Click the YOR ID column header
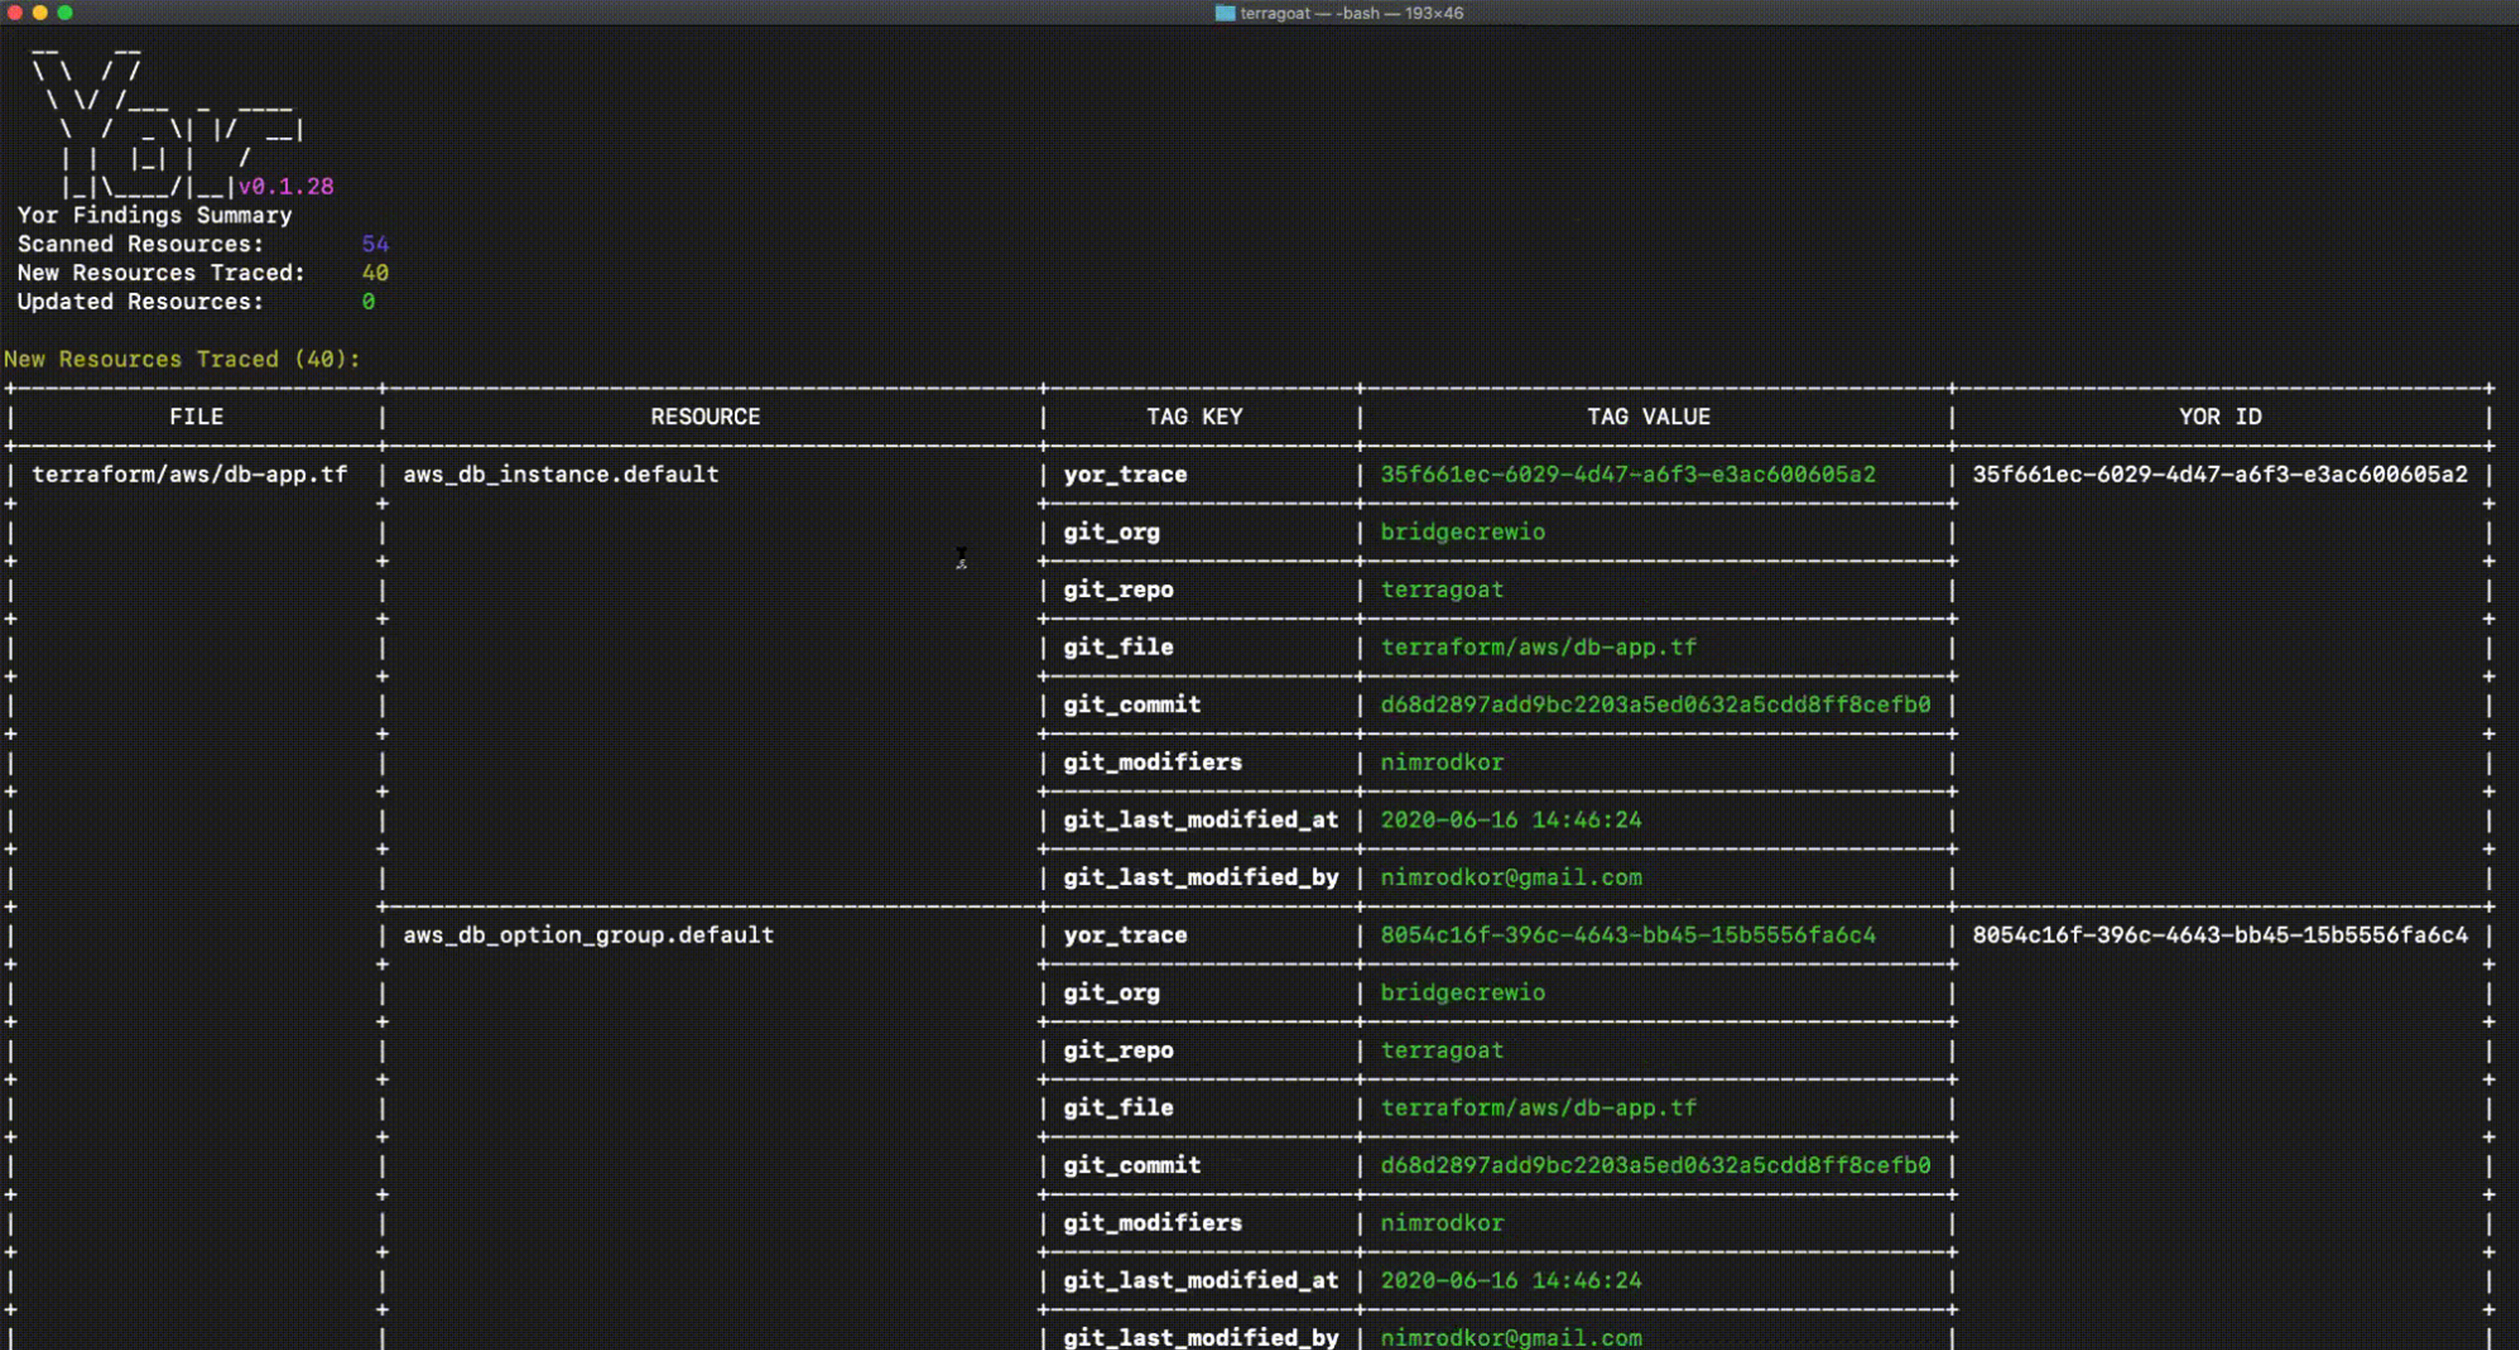2519x1350 pixels. pyautogui.click(x=2219, y=417)
